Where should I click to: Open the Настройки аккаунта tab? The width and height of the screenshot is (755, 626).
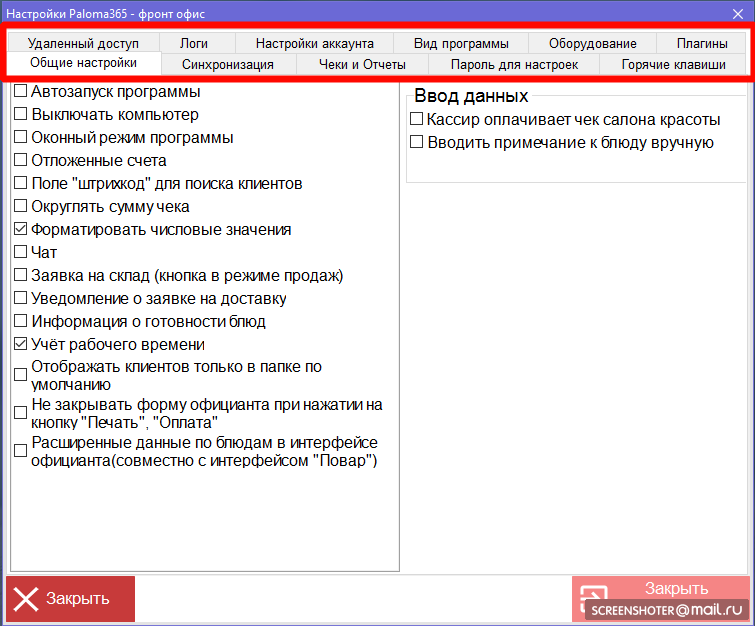coord(314,43)
